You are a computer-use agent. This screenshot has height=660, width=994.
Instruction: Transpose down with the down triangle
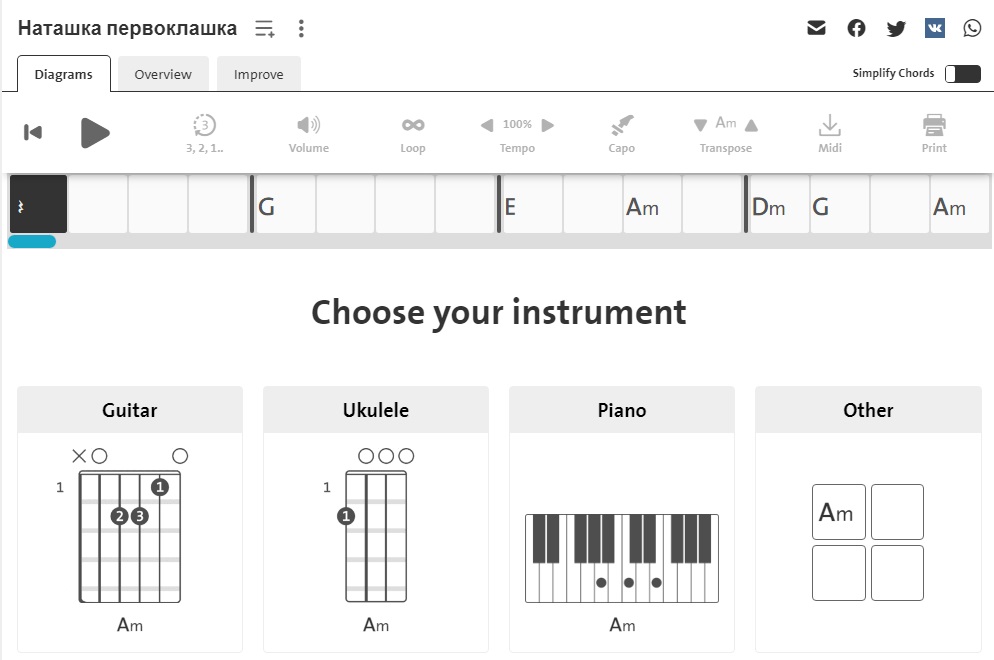tap(700, 125)
